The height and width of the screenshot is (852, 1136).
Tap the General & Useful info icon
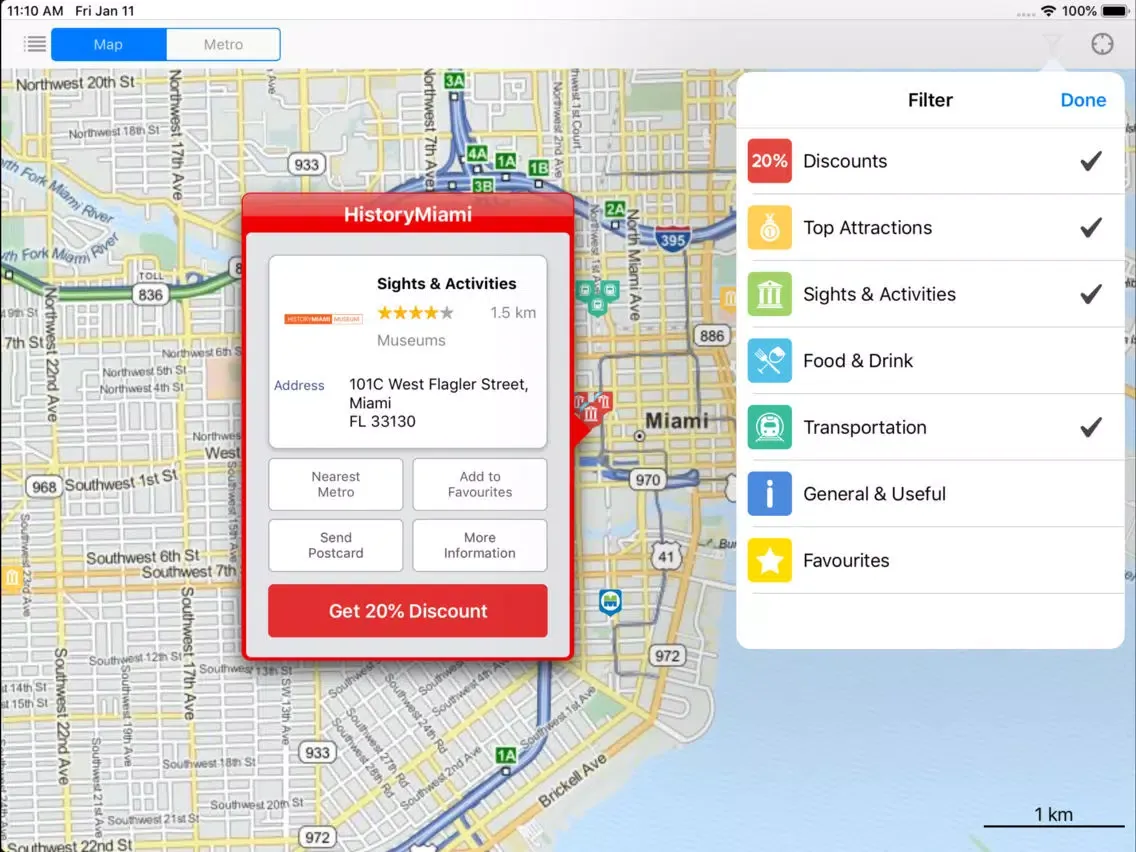pos(769,494)
